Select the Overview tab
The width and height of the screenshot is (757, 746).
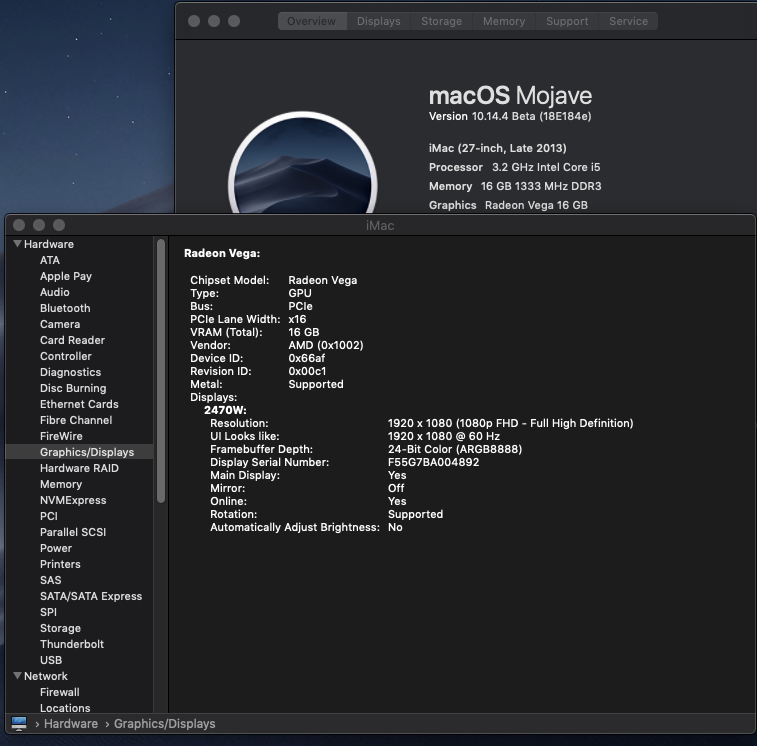pyautogui.click(x=312, y=21)
